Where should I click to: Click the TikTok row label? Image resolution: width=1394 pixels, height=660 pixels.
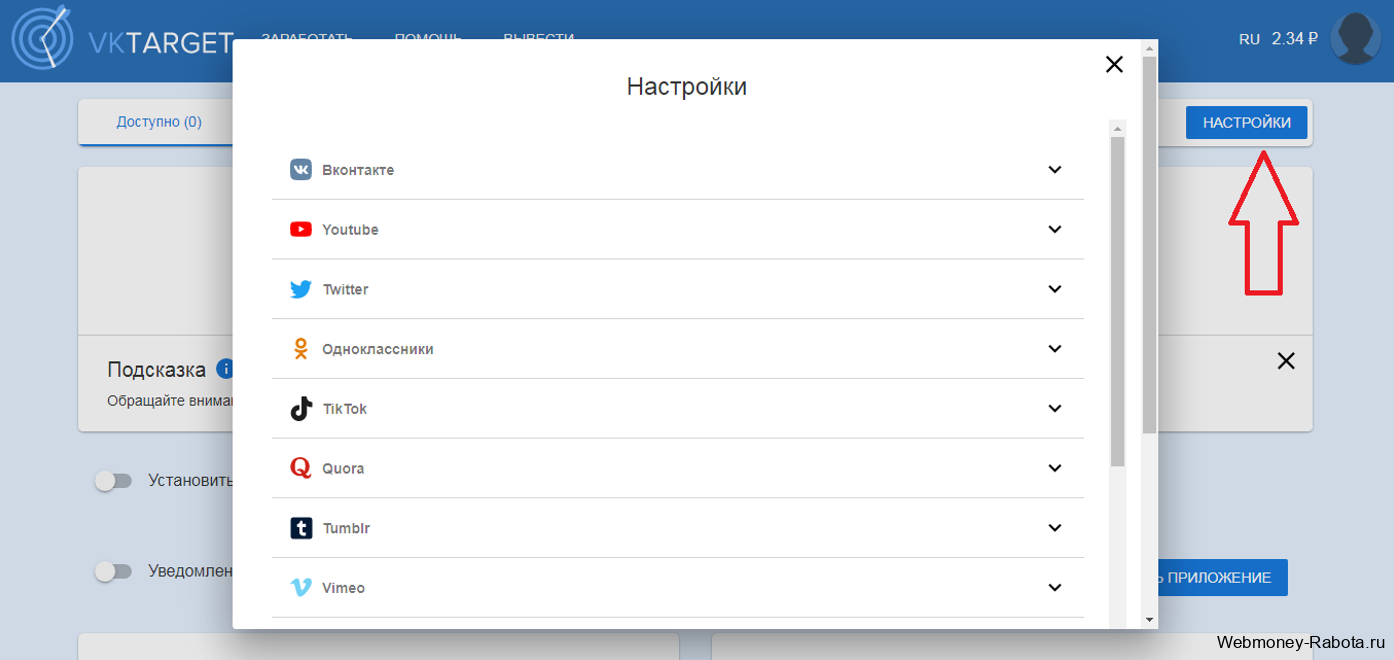tap(344, 408)
